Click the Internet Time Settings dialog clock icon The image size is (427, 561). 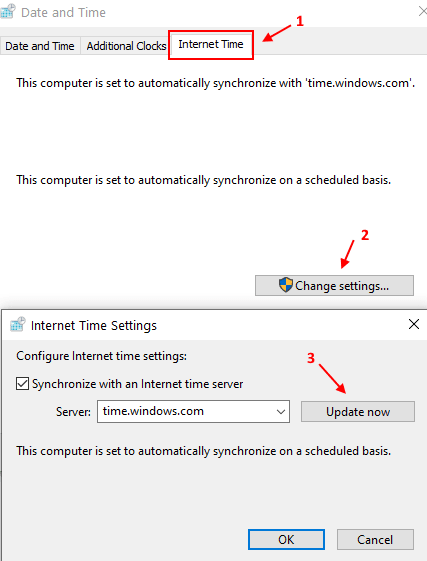pyautogui.click(x=18, y=324)
